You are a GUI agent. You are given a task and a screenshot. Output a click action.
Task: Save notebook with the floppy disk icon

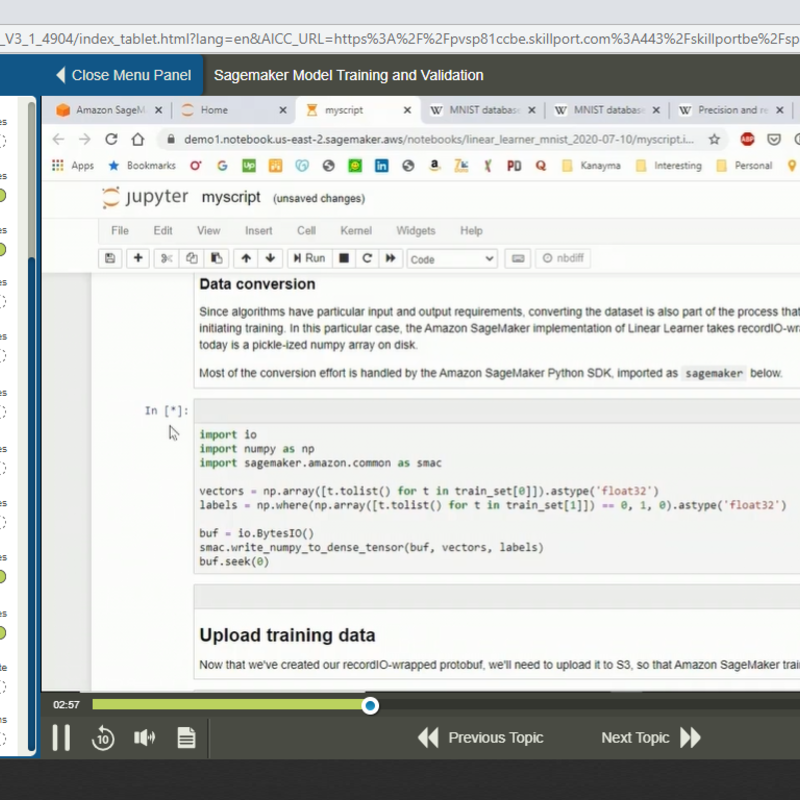click(110, 258)
